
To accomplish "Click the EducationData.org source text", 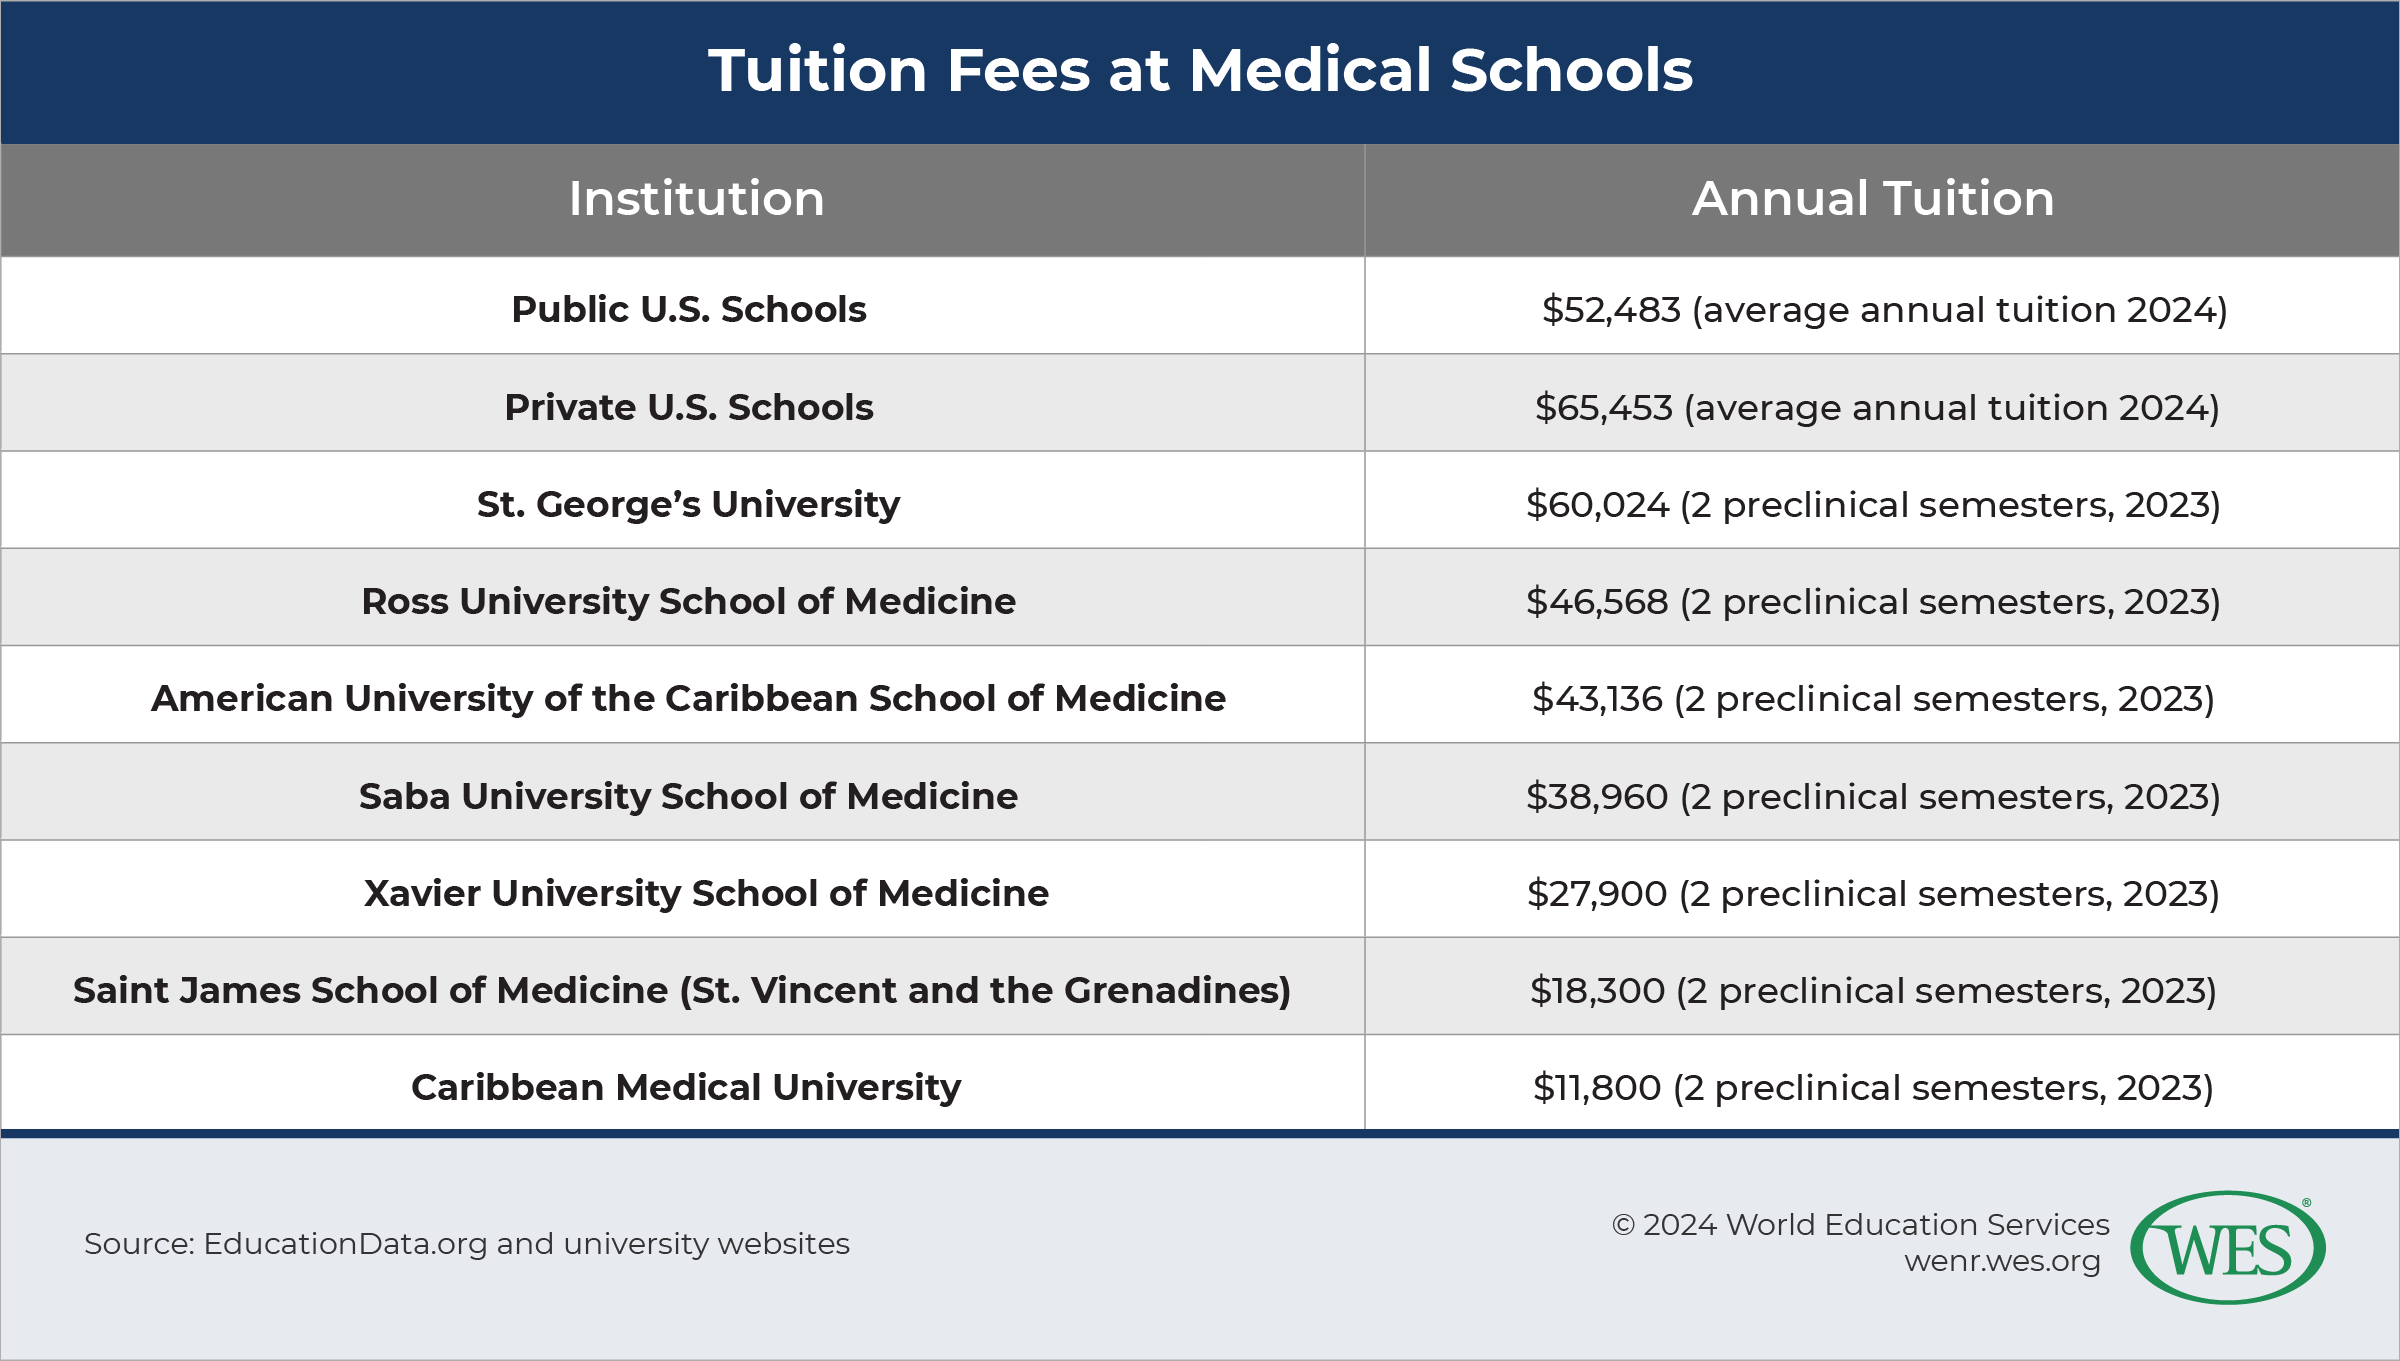I will pos(345,1244).
